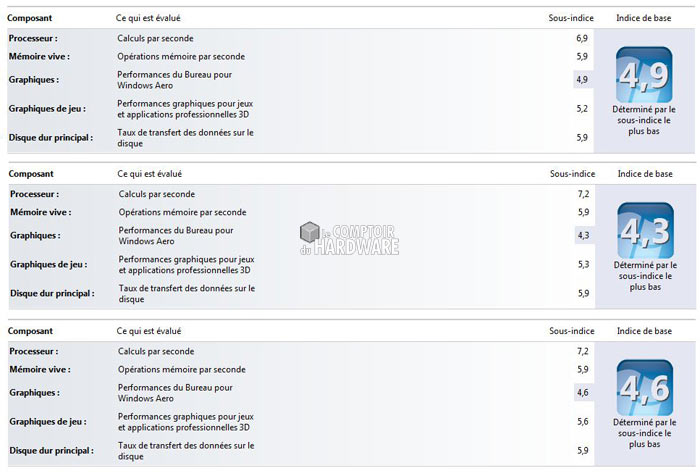Click the Comptoir du Hardware cube logo
The height and width of the screenshot is (476, 700).
click(310, 233)
